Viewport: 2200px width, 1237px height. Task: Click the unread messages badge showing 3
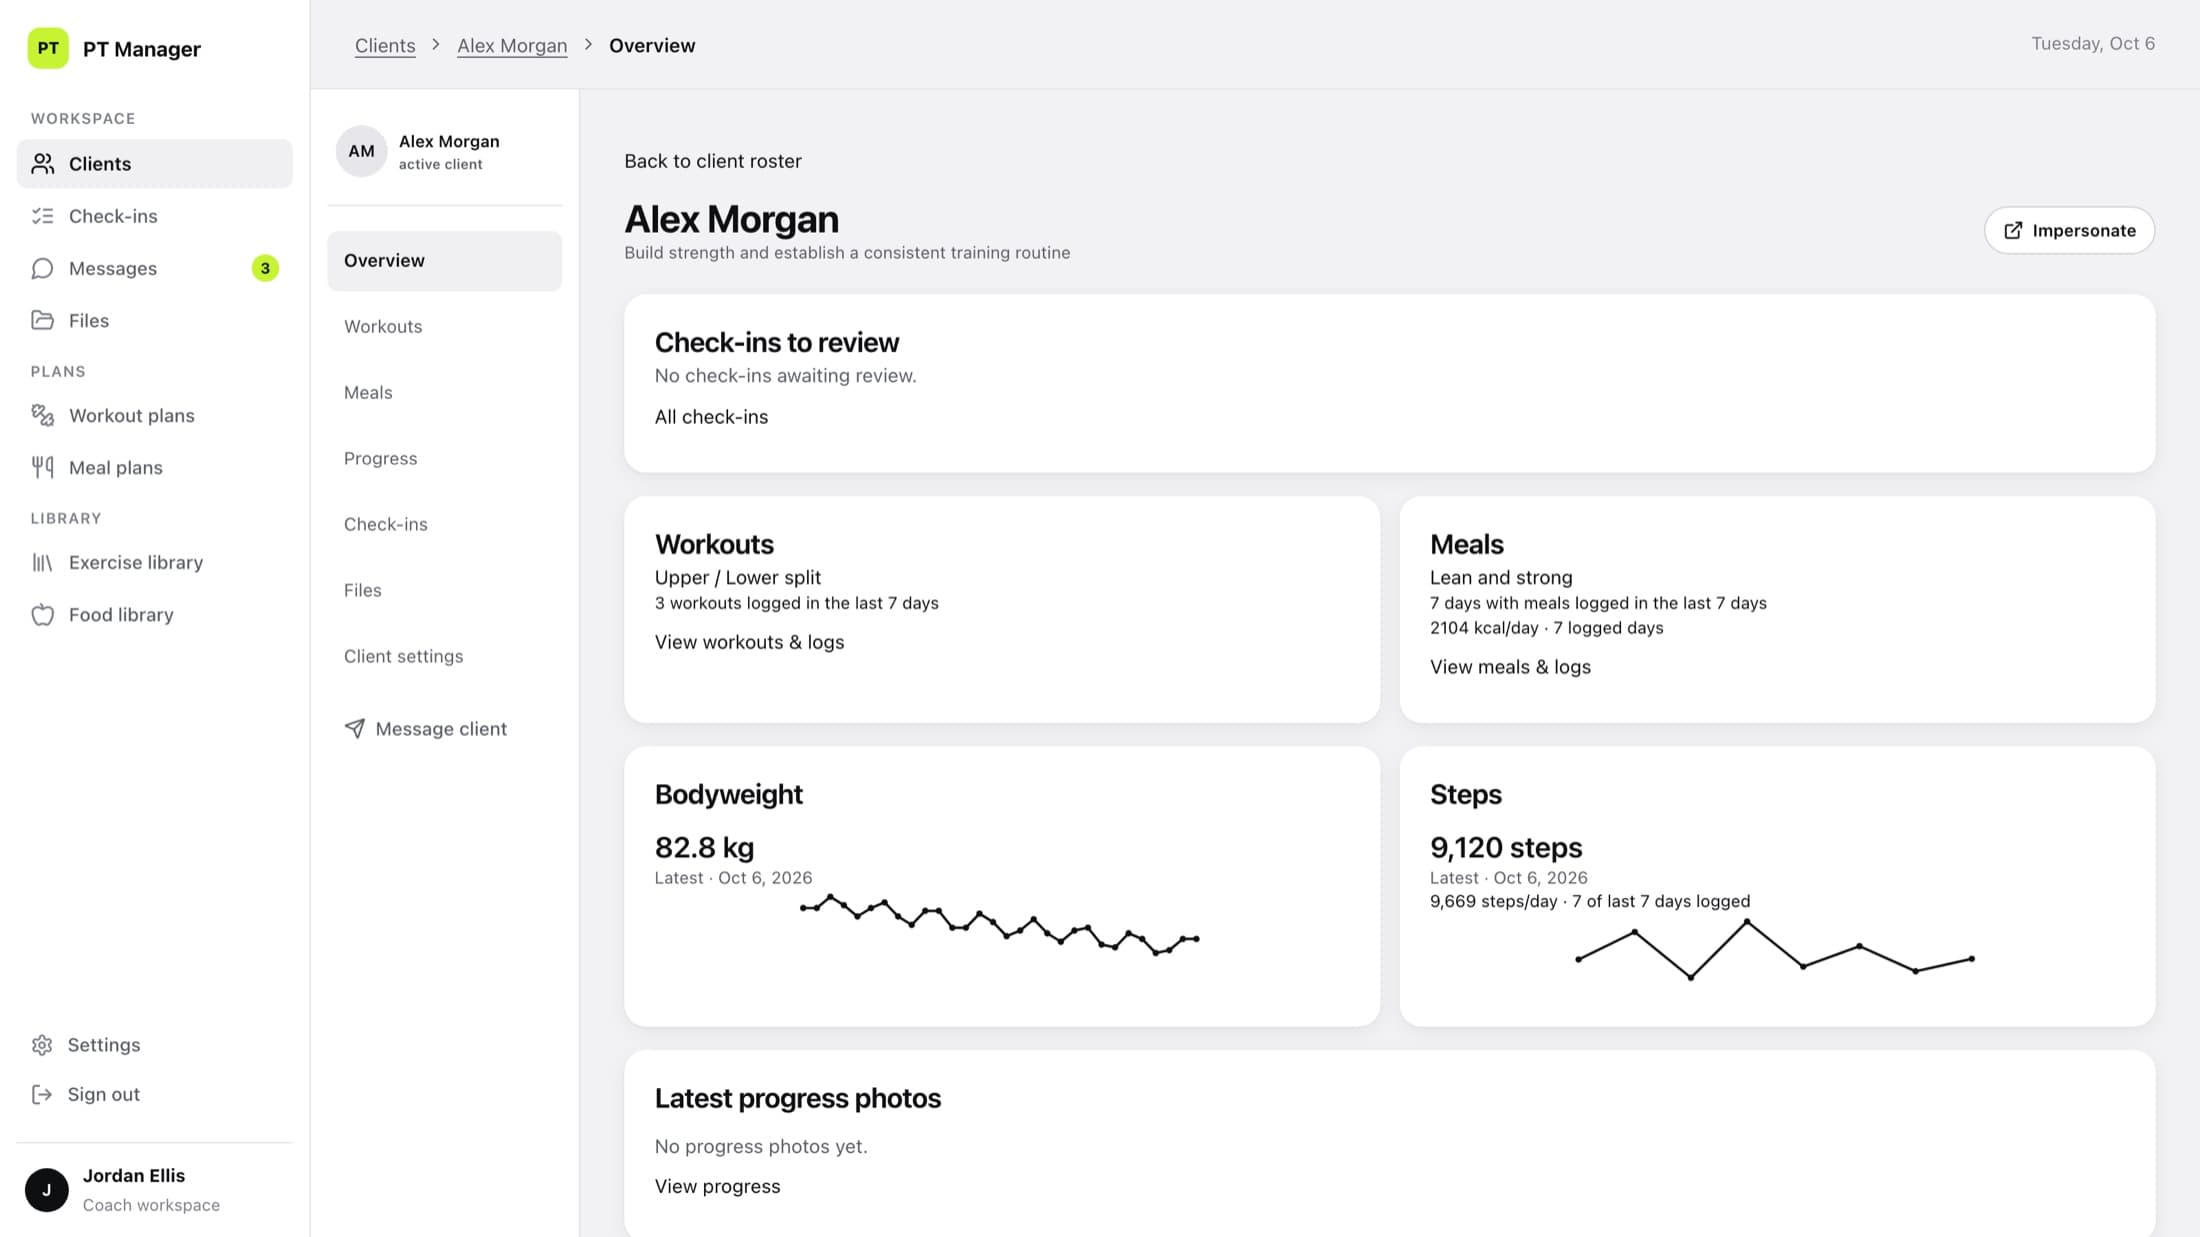(265, 268)
